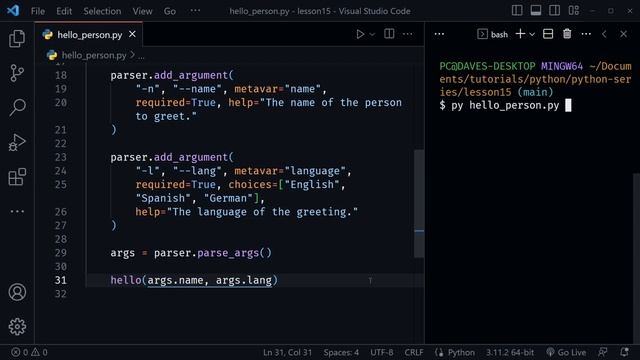Screen dimensions: 640x360
Task: Select the bash terminal label
Action: point(493,34)
